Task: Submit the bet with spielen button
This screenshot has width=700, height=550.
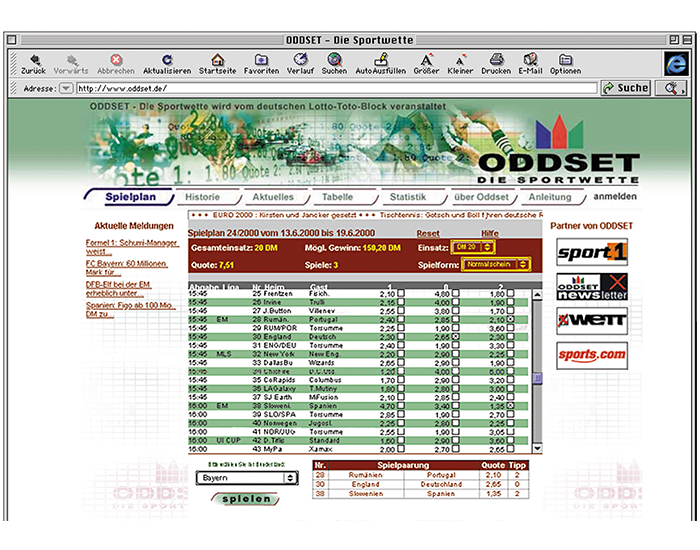Action: click(245, 499)
